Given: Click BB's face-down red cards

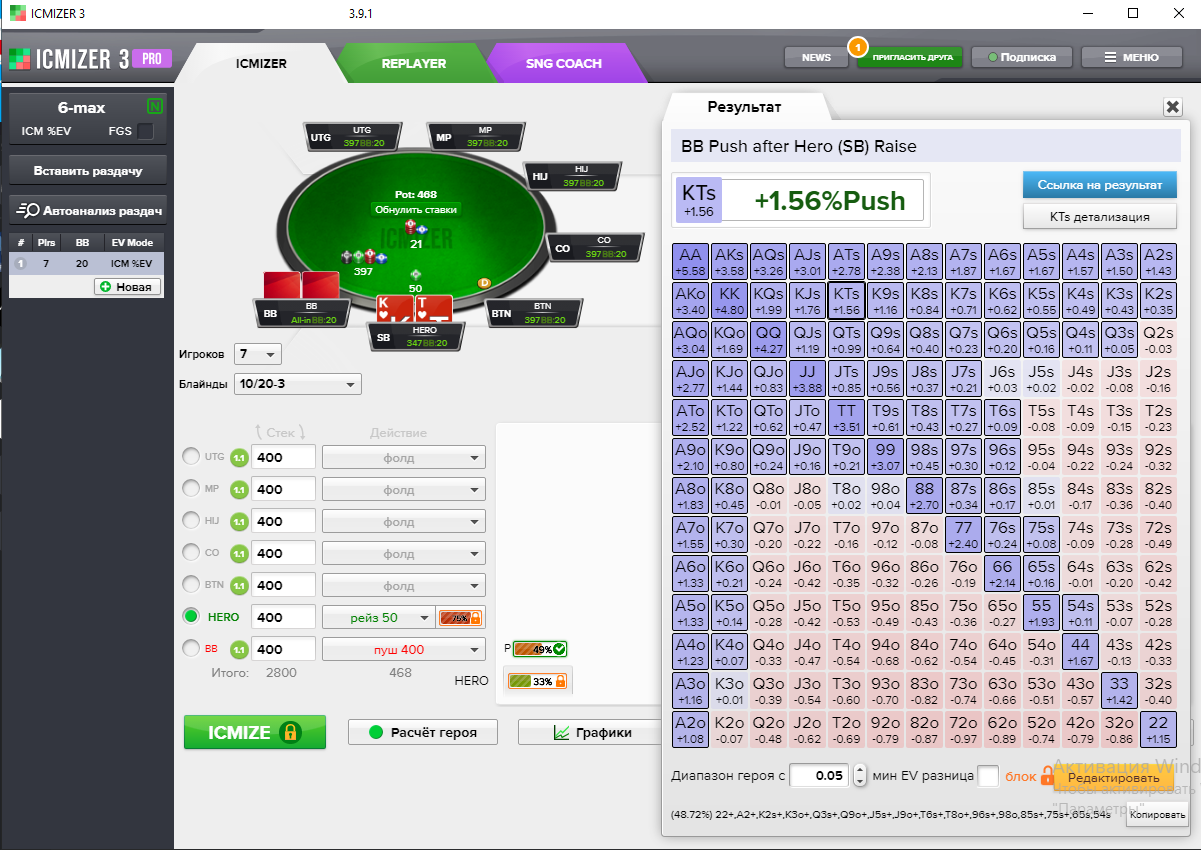Looking at the screenshot, I should [x=302, y=285].
